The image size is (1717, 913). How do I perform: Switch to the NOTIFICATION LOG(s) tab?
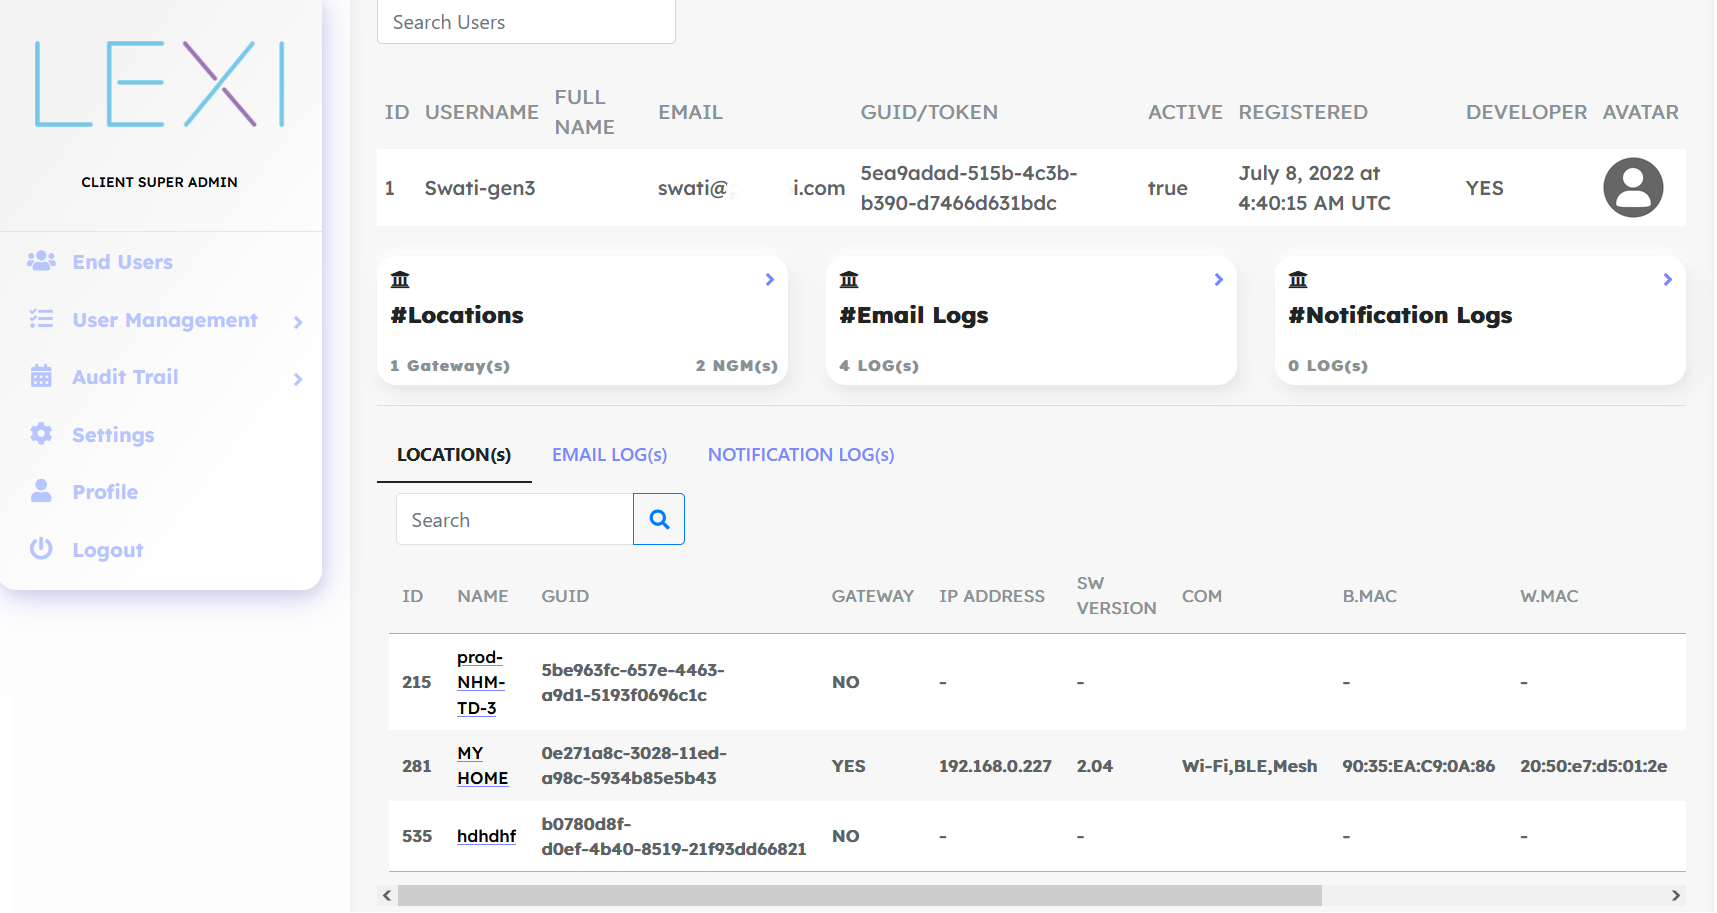tap(800, 455)
